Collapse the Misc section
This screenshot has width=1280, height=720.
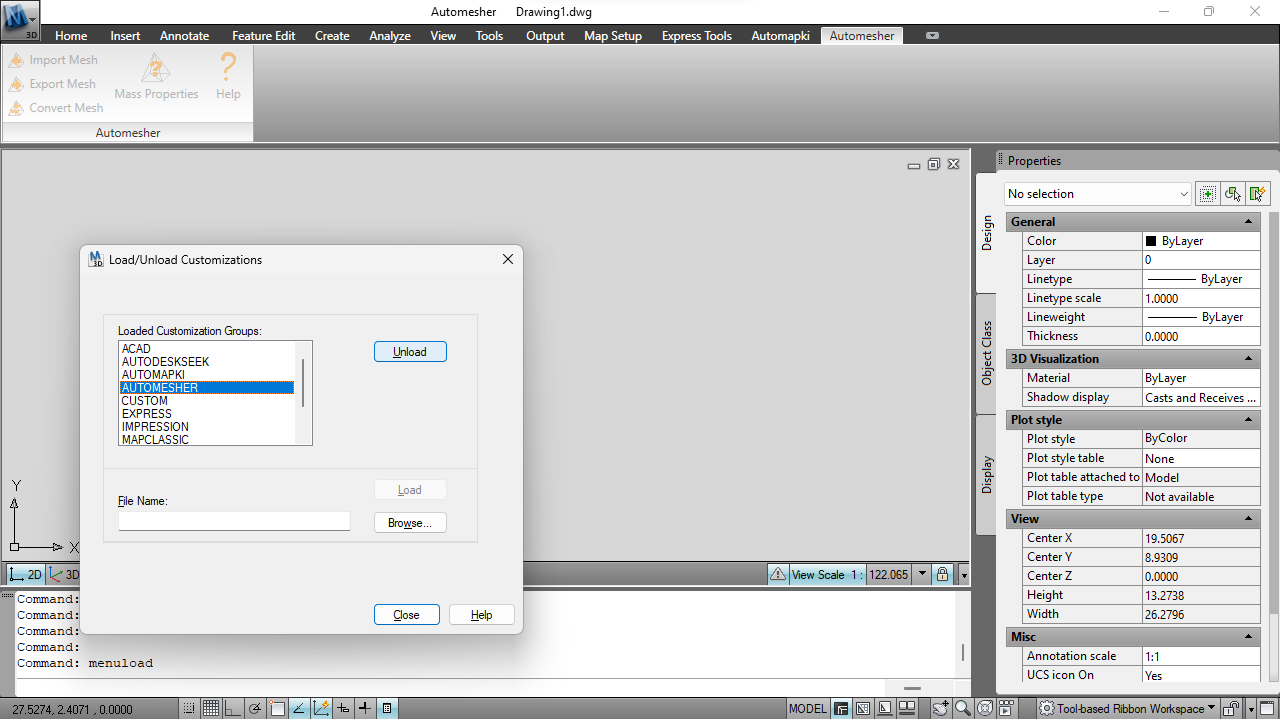click(x=1249, y=637)
